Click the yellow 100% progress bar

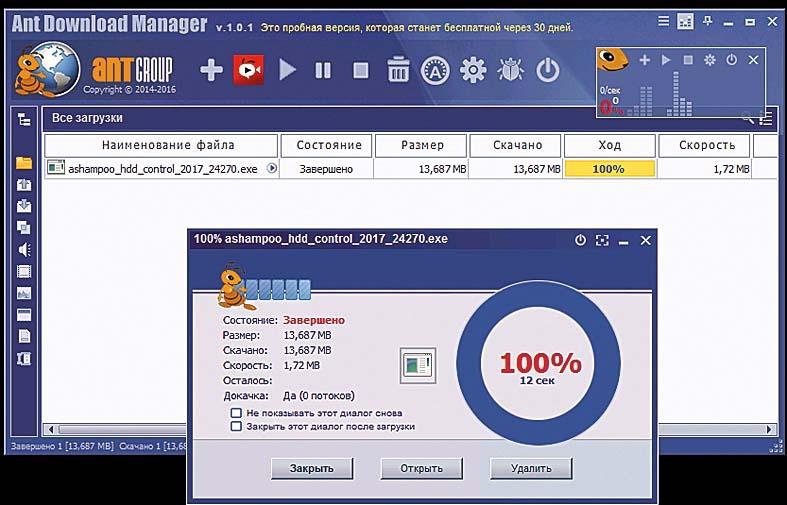point(609,169)
